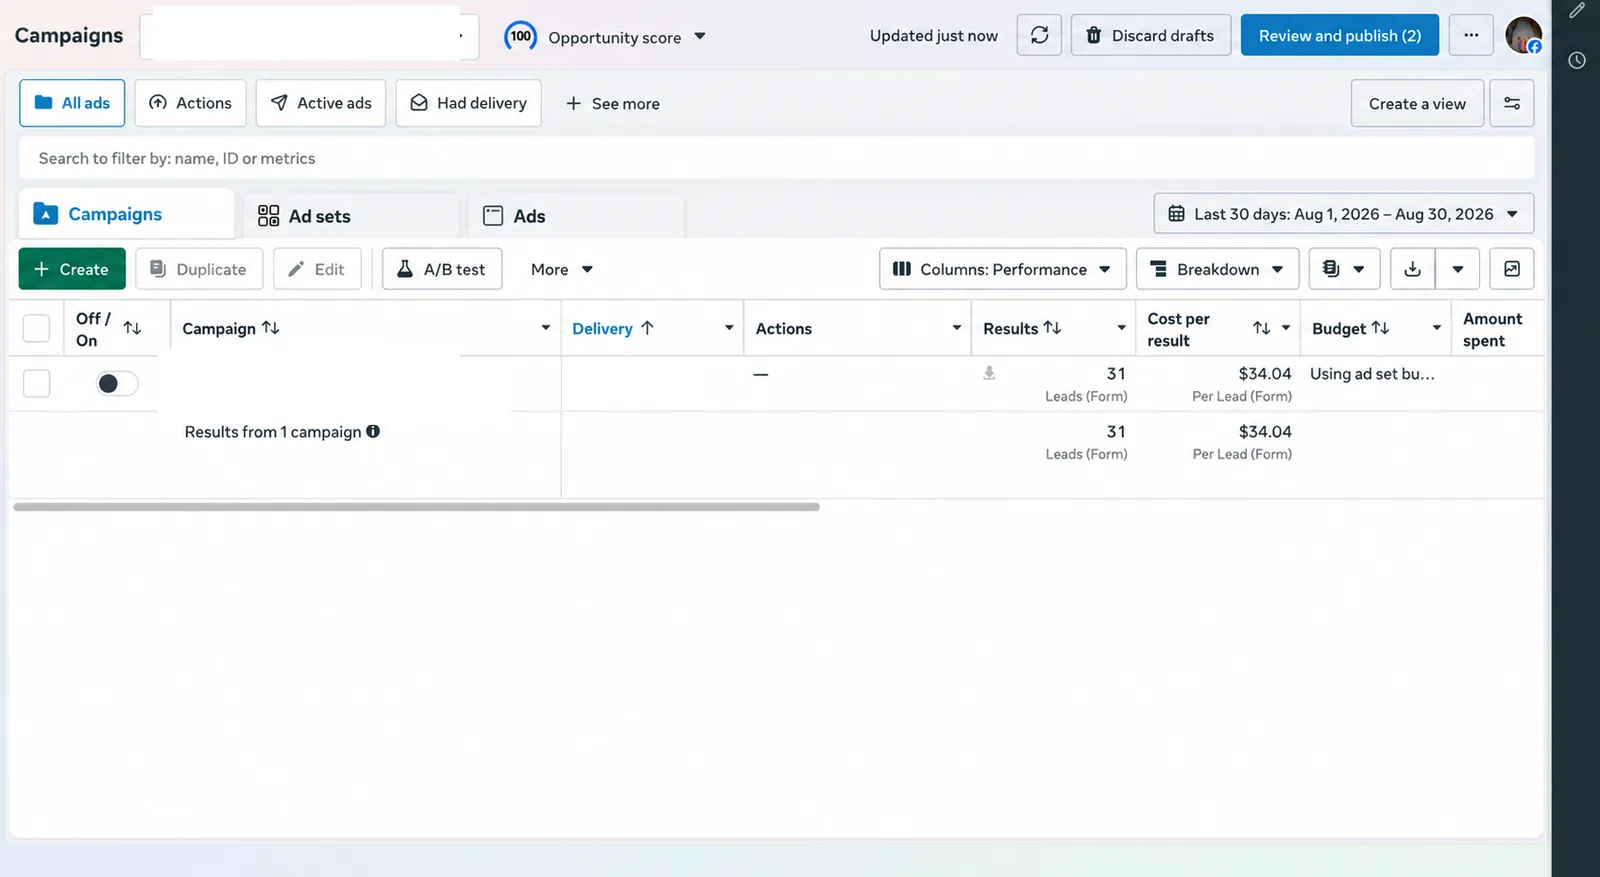Viewport: 1600px width, 877px height.
Task: Open the Delivery column header dropdown caret
Action: 729,328
